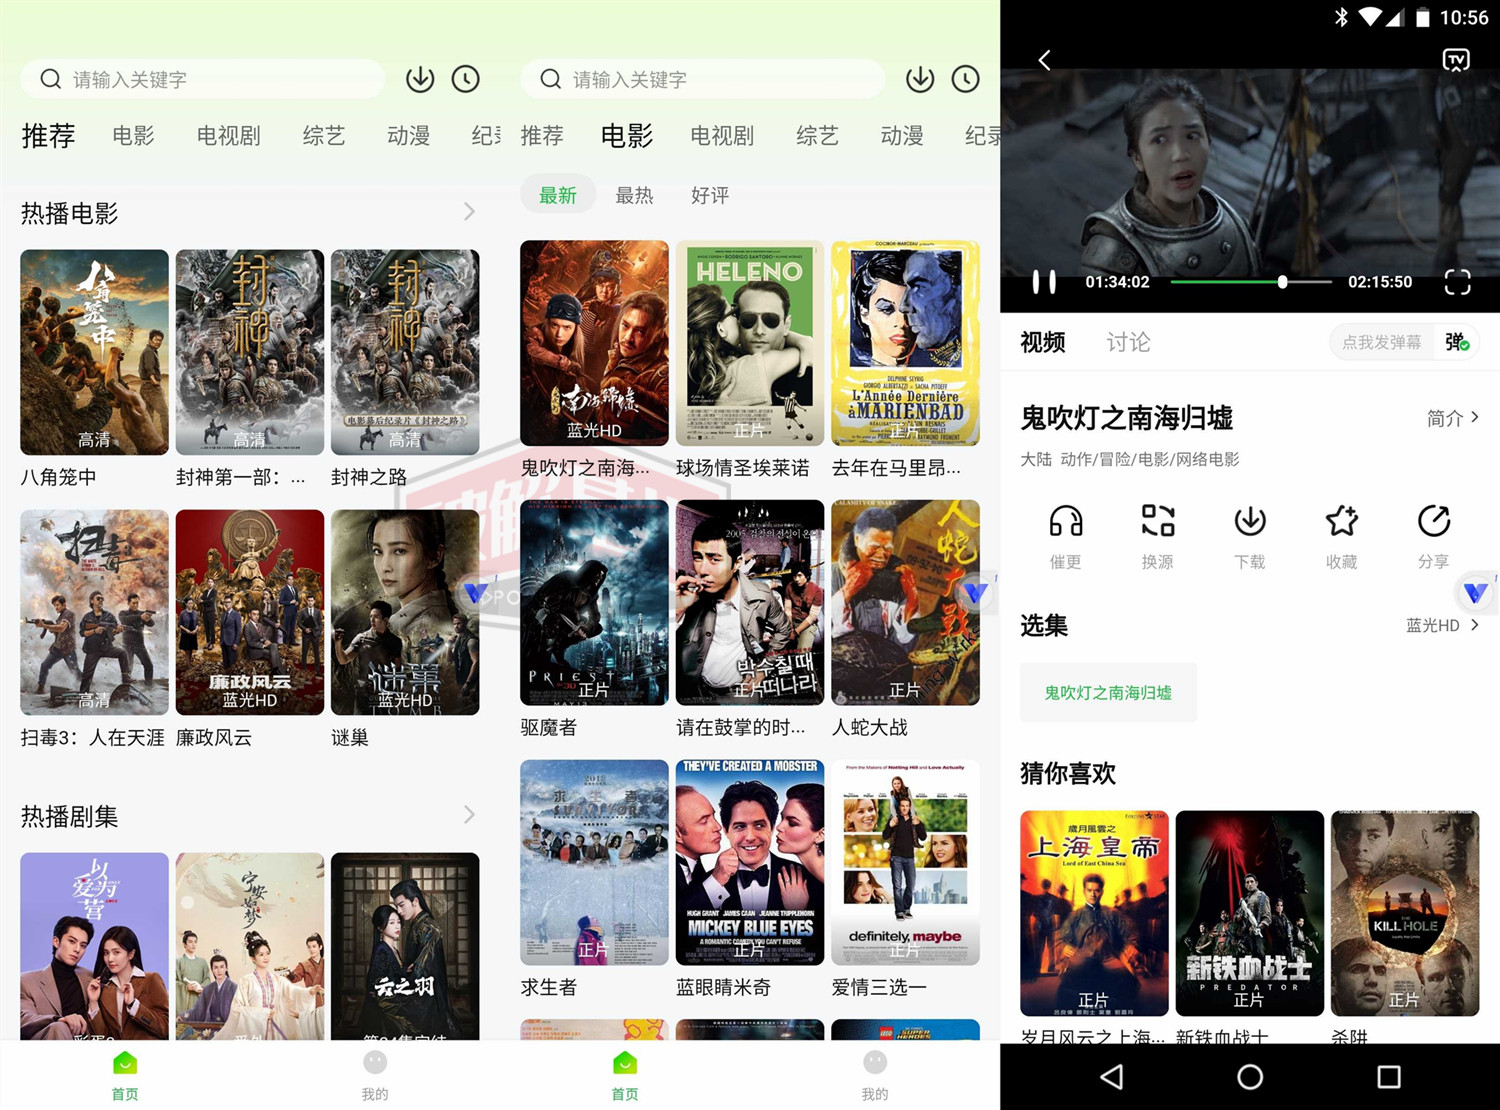This screenshot has width=1500, height=1110.
Task: Go back with the player back arrow
Action: tap(1045, 60)
